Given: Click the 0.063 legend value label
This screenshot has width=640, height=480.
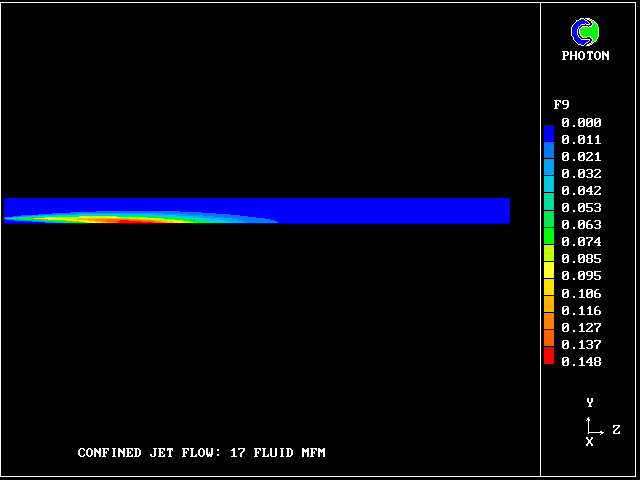Looking at the screenshot, I should [581, 225].
